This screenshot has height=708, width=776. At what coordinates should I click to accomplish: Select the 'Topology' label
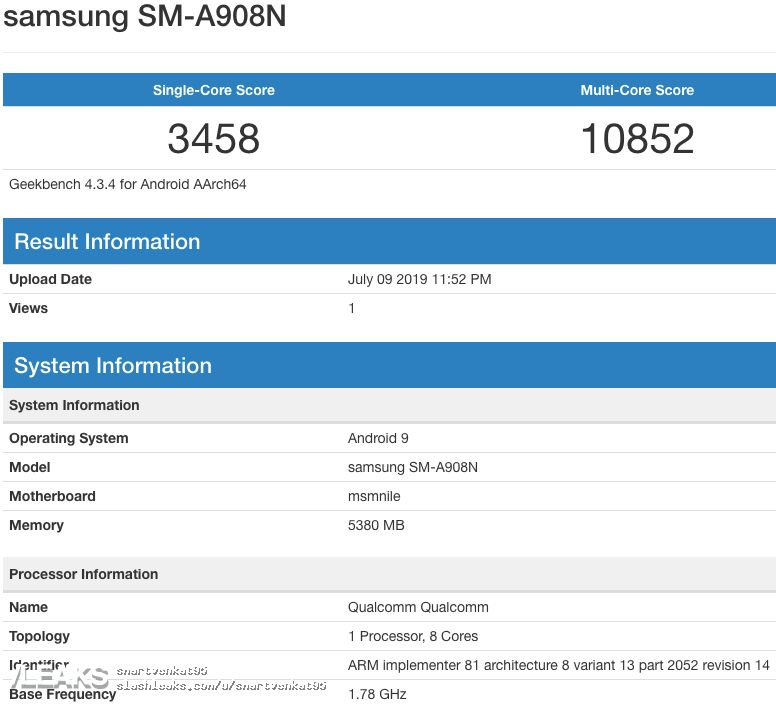coord(40,636)
